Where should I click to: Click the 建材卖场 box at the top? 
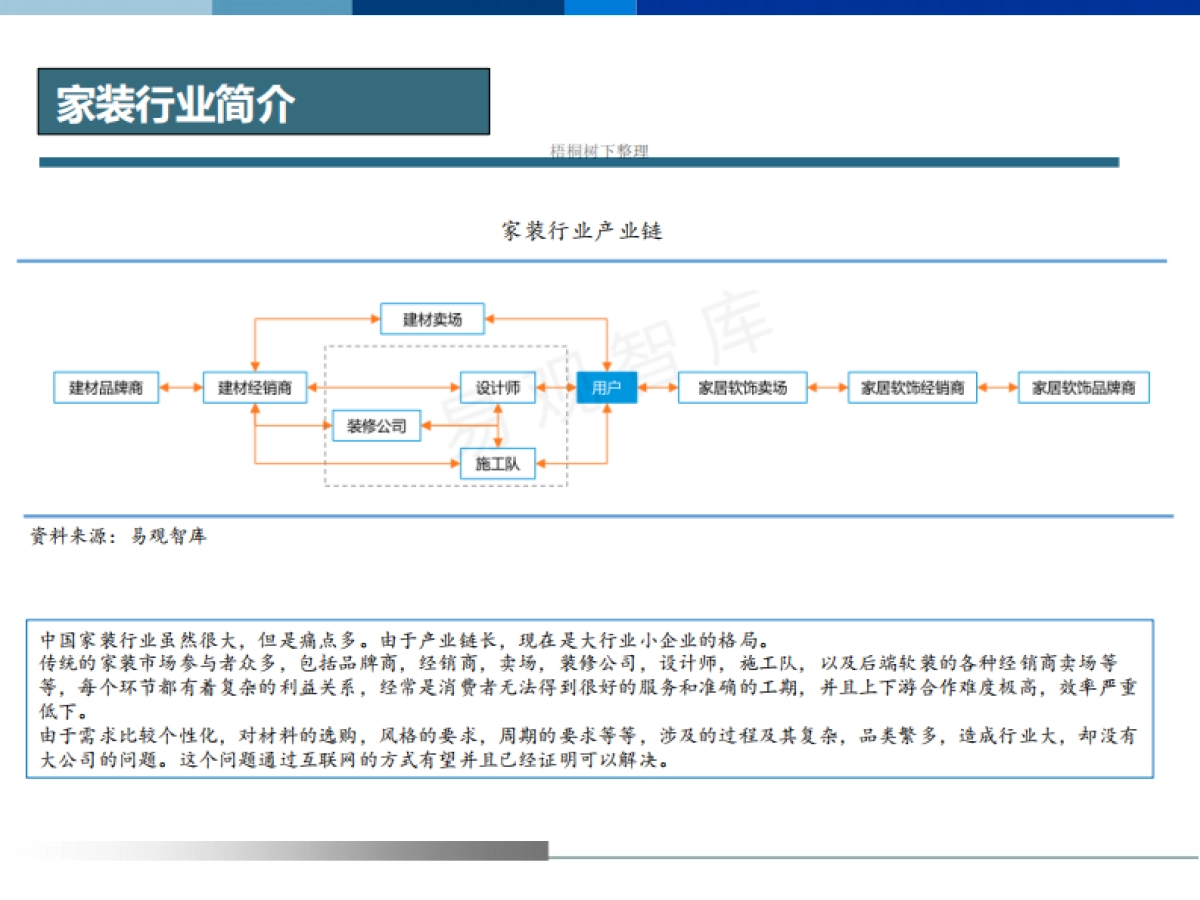point(432,317)
